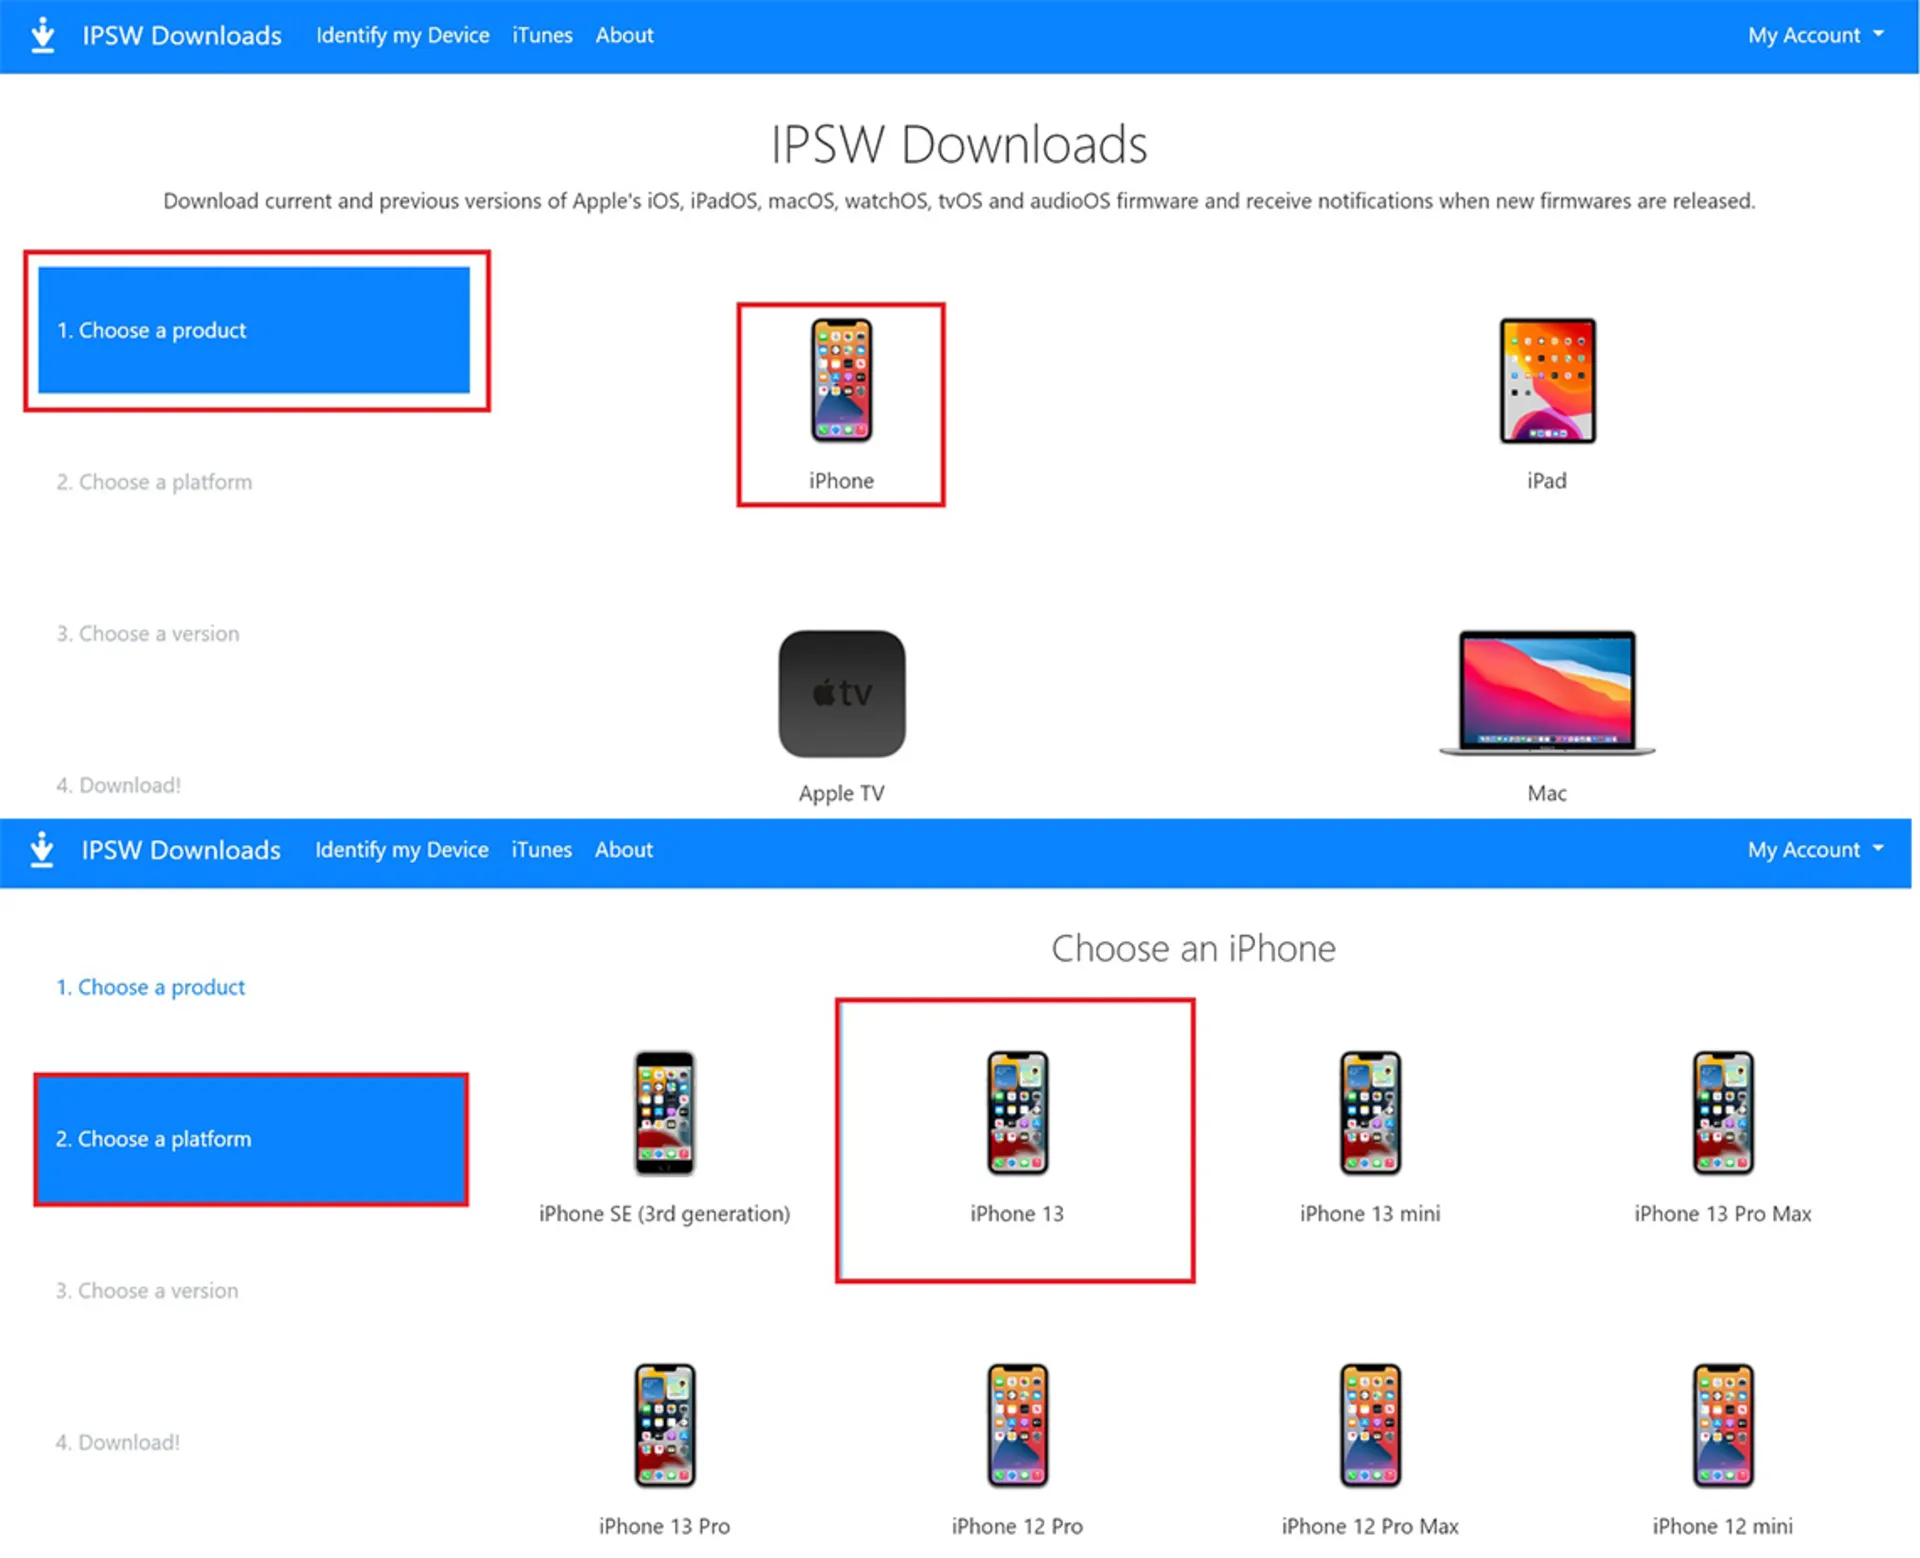Click the iPhone 12 Pro image
Viewport: 1920px width, 1558px height.
(x=1017, y=1426)
